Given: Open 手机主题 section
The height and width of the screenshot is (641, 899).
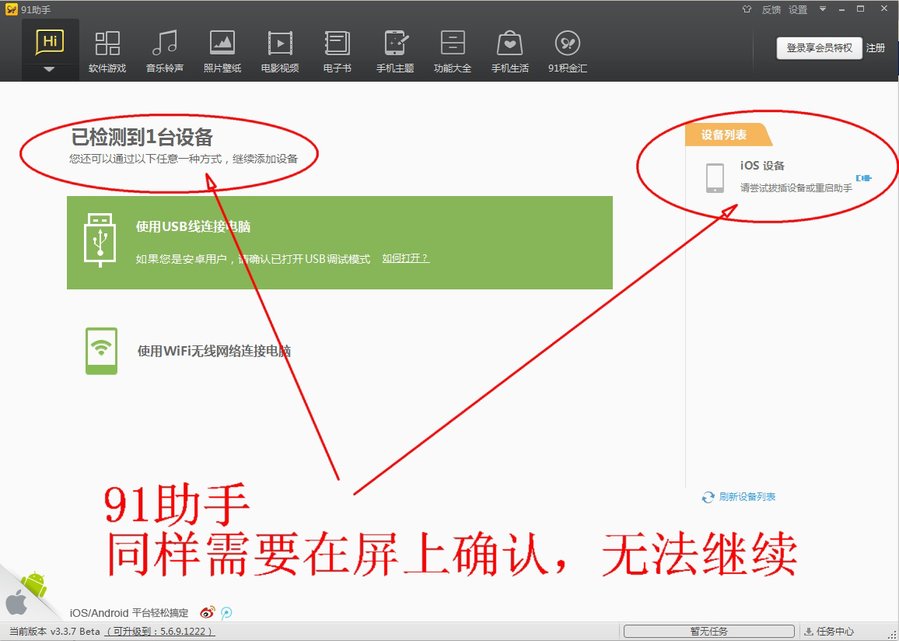Looking at the screenshot, I should click(x=395, y=52).
